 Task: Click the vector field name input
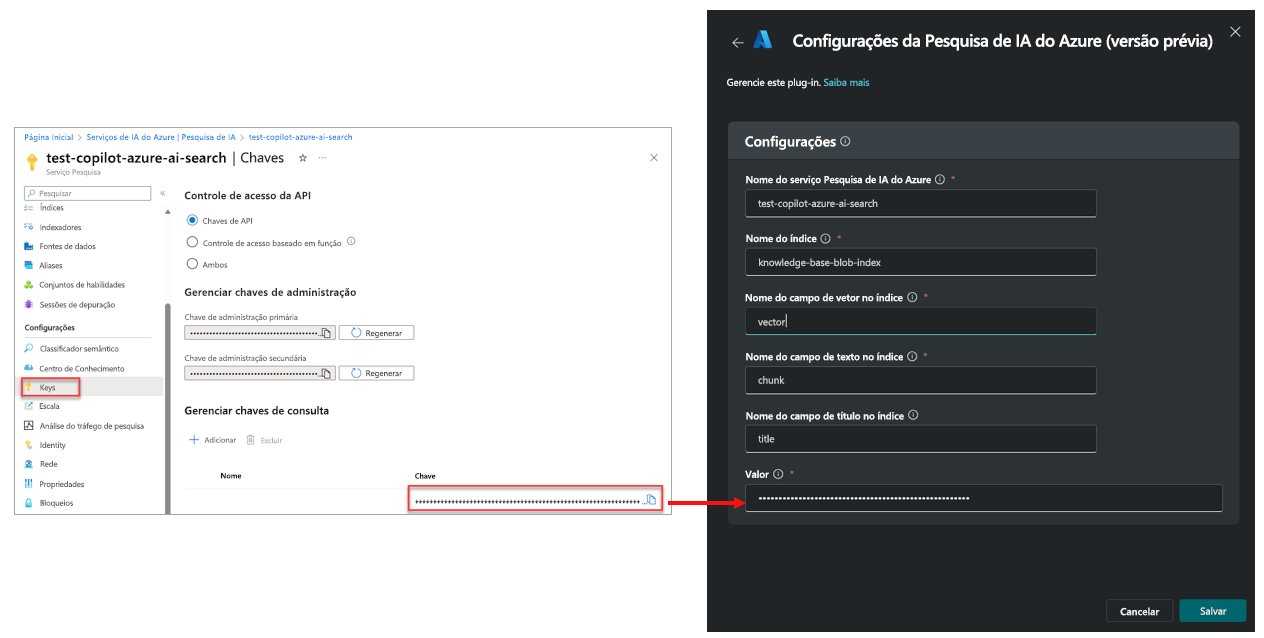pyautogui.click(x=921, y=321)
